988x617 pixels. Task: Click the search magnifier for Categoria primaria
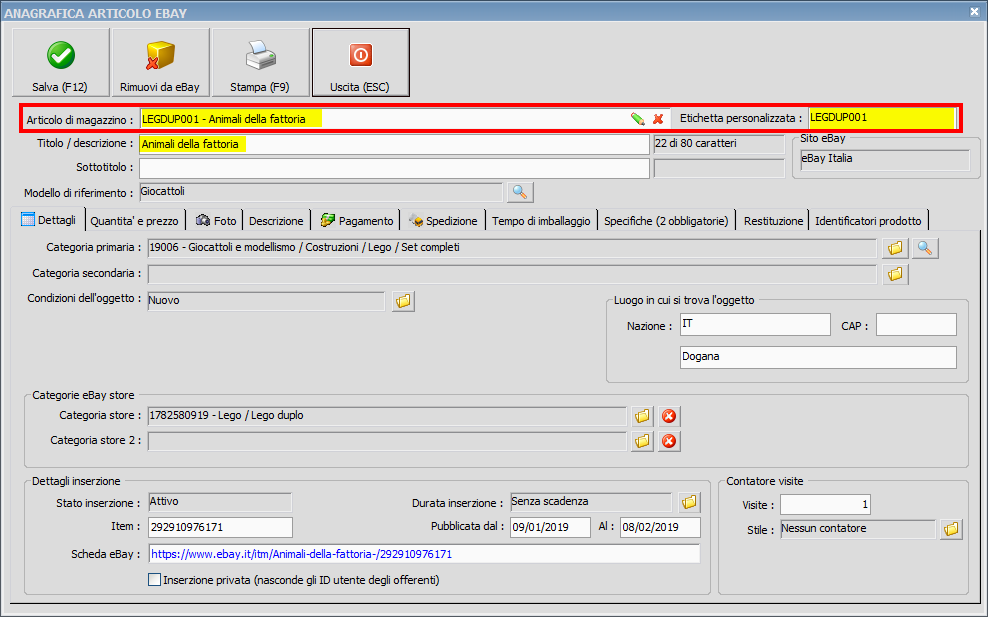tap(925, 248)
